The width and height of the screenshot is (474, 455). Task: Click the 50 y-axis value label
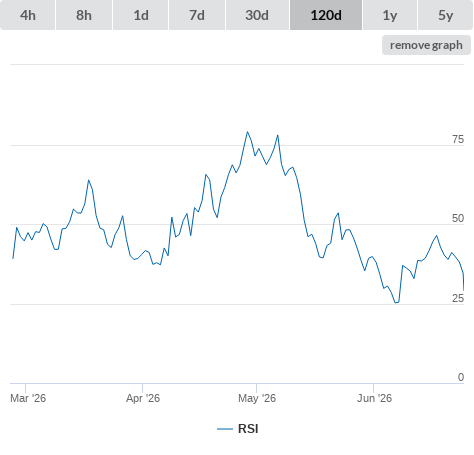[x=458, y=218]
